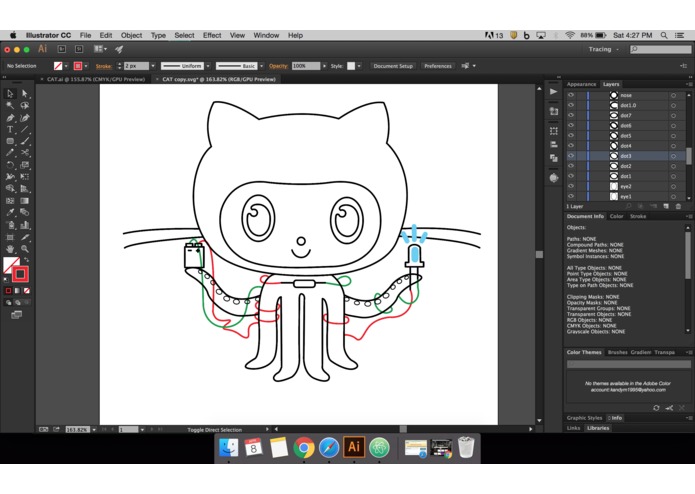695x494 pixels.
Task: Select the Selection tool (black arrow)
Action: [x=10, y=93]
